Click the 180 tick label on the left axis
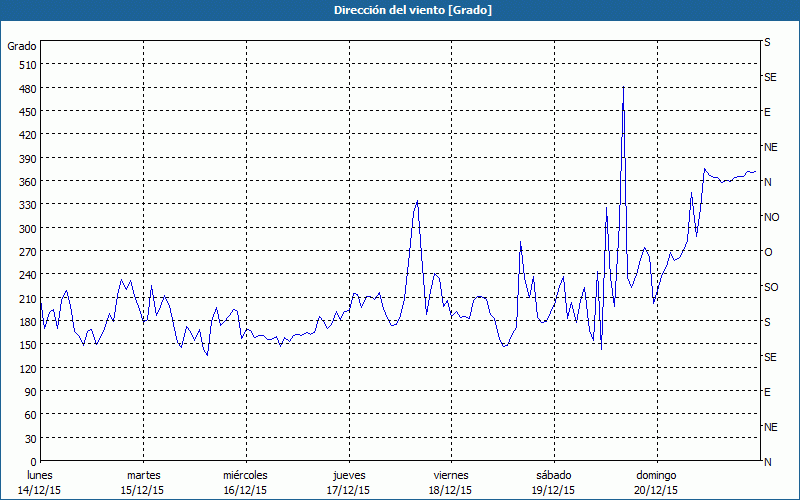The image size is (800, 500). tap(26, 322)
